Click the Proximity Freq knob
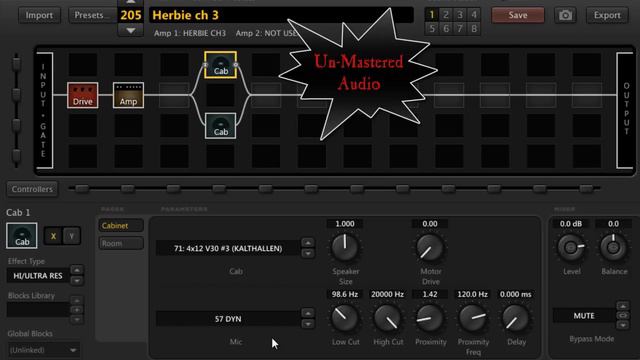The image size is (640, 360). click(x=473, y=318)
